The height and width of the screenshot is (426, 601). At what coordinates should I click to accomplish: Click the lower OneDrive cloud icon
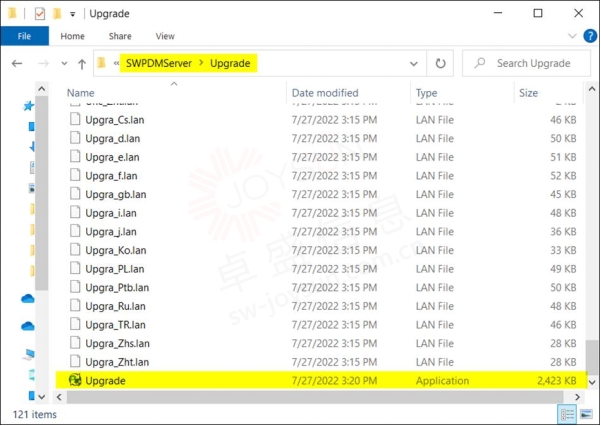[28, 326]
